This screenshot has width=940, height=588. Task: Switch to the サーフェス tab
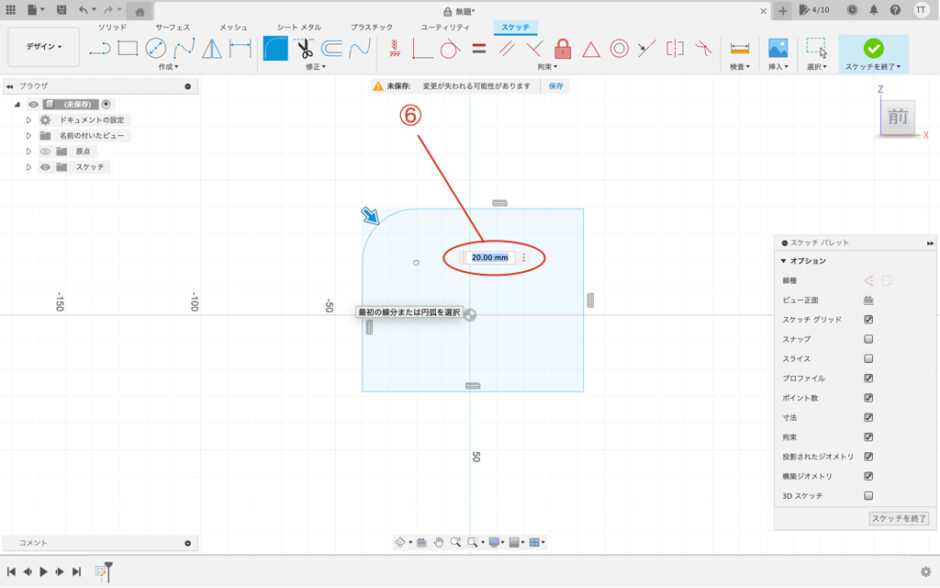[x=172, y=27]
